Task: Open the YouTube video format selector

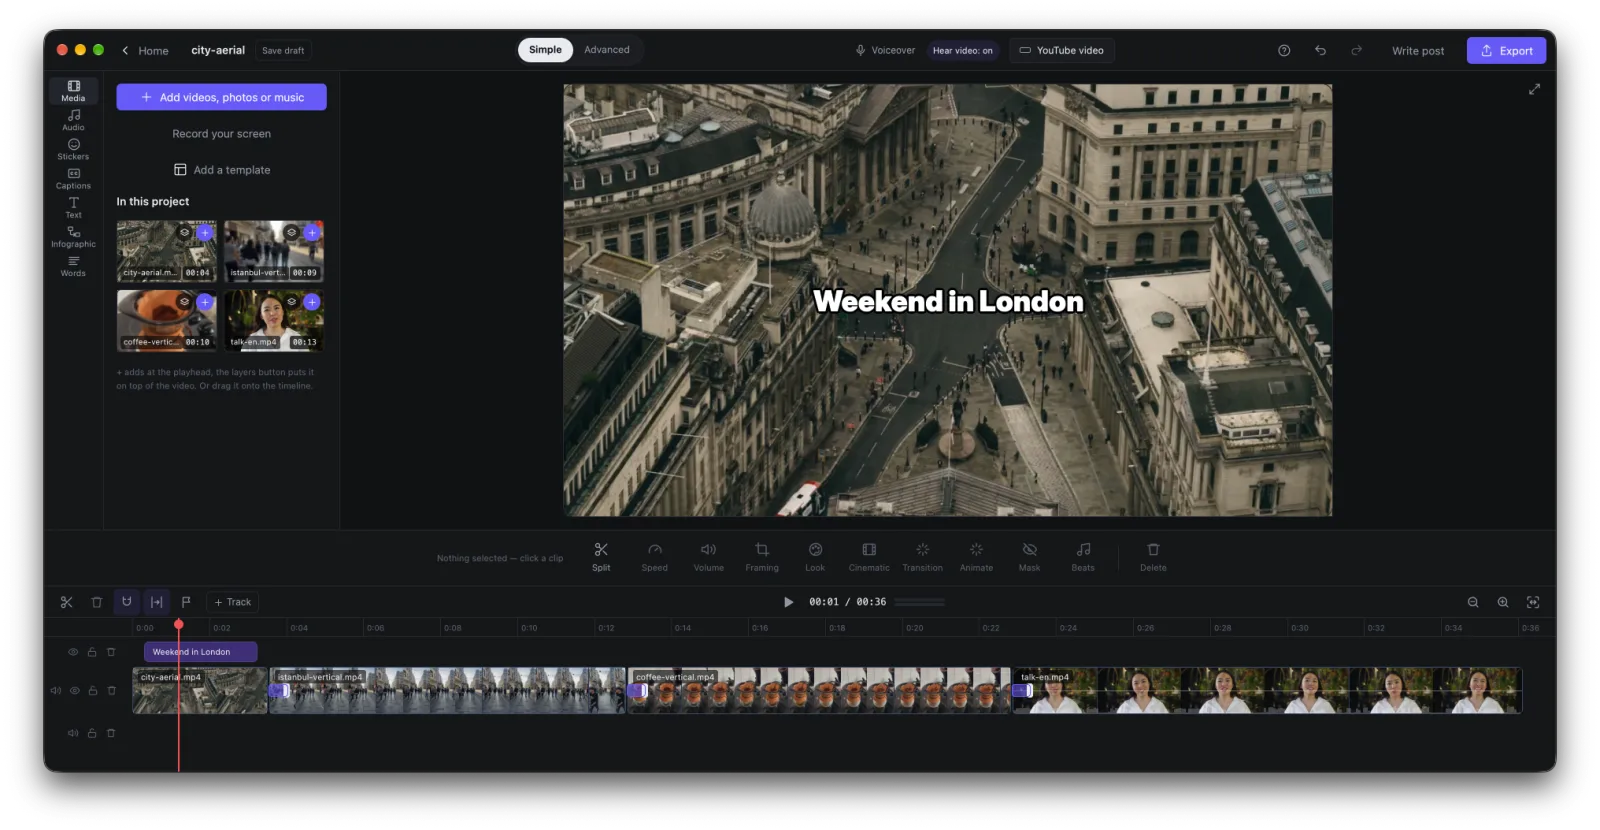Action: (1061, 50)
